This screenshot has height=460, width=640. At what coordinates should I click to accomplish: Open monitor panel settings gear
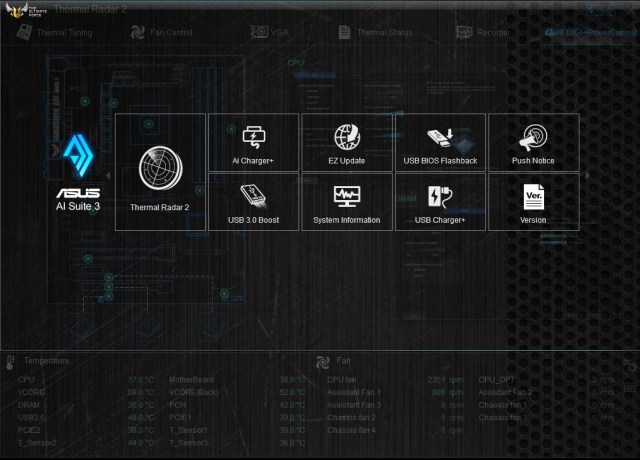(x=629, y=363)
